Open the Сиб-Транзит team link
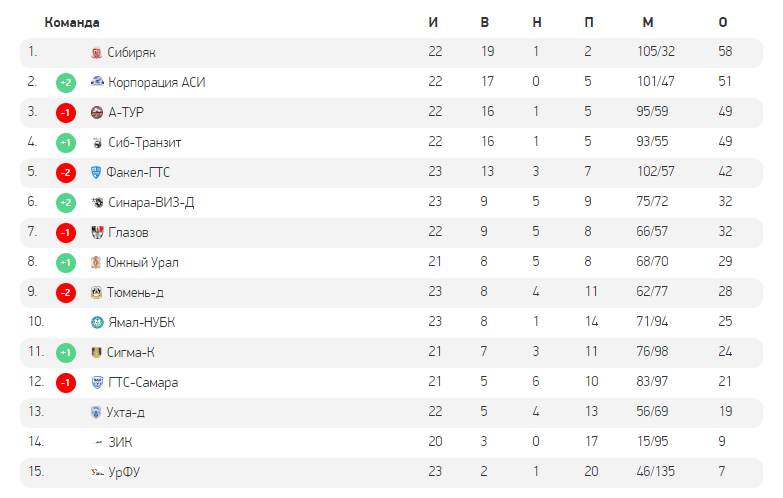This screenshot has width=783, height=498. pos(144,143)
